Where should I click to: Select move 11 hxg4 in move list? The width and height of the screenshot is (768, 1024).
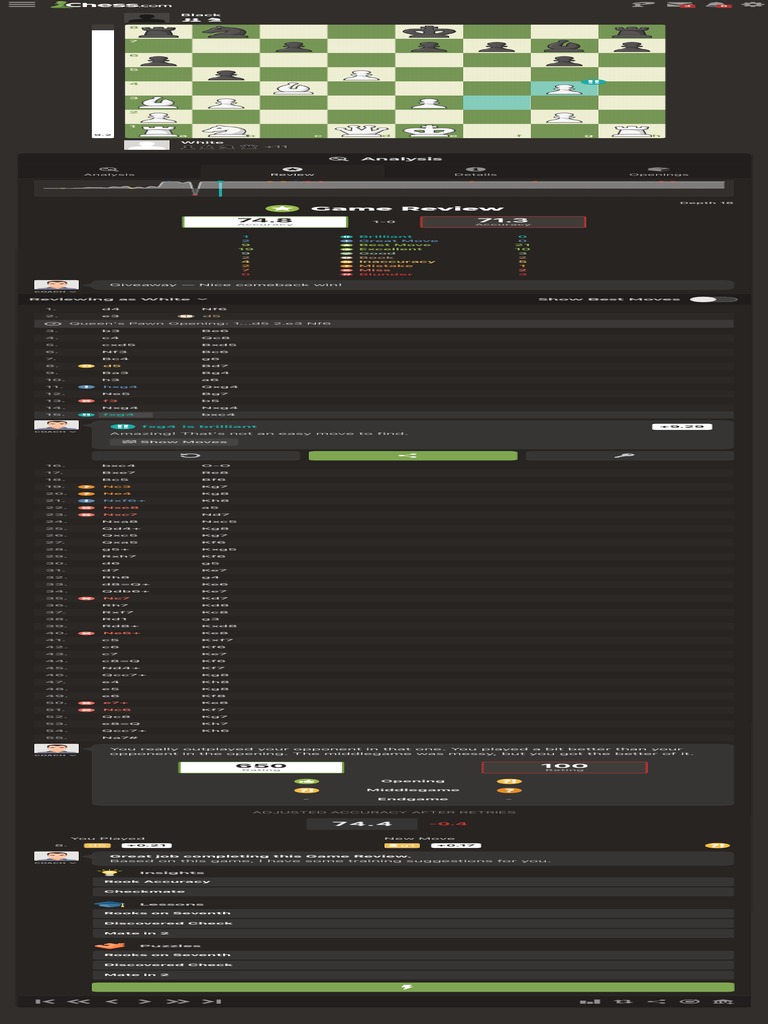(x=120, y=387)
